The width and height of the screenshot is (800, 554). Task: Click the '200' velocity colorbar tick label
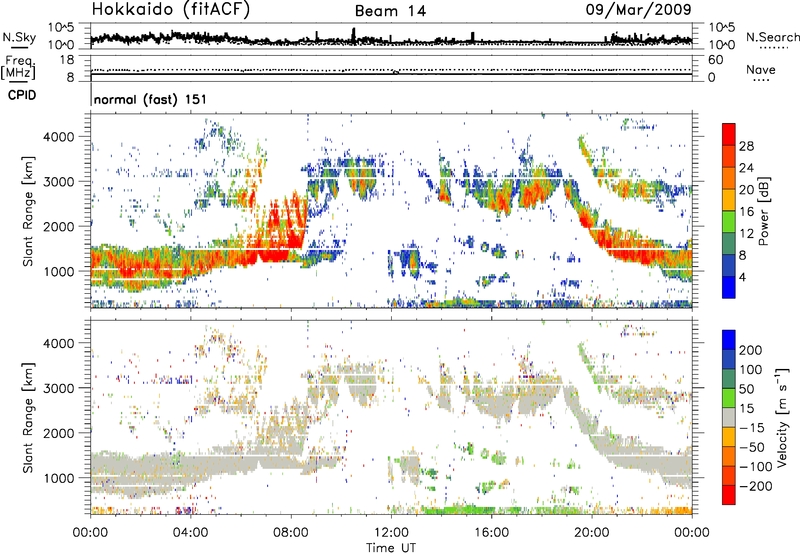click(751, 350)
